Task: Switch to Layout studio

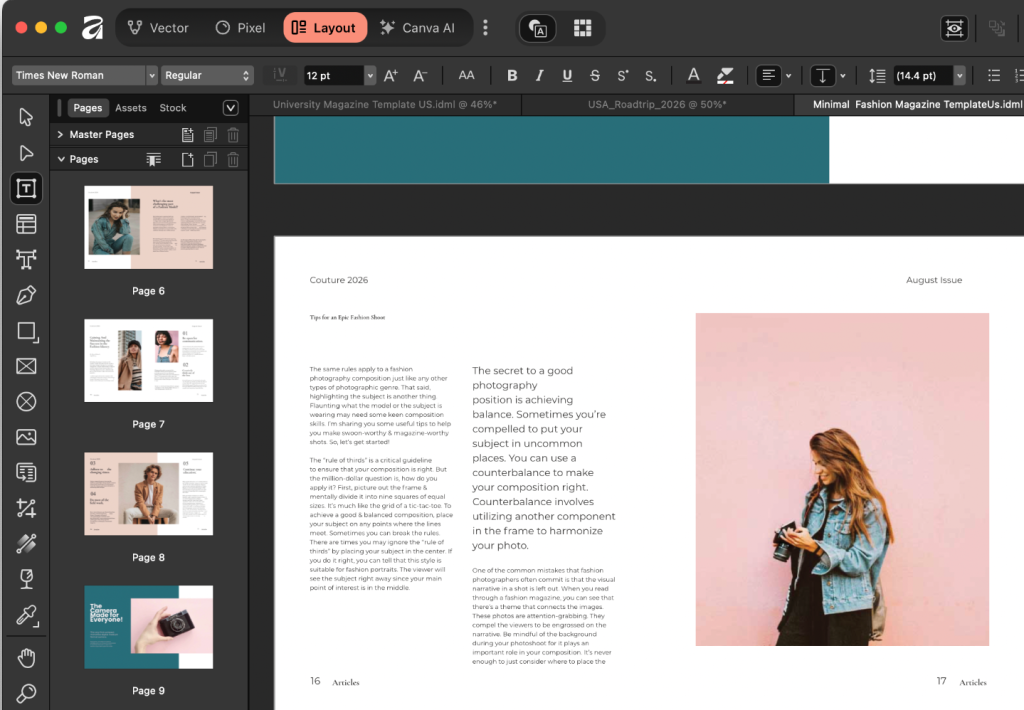Action: point(325,28)
